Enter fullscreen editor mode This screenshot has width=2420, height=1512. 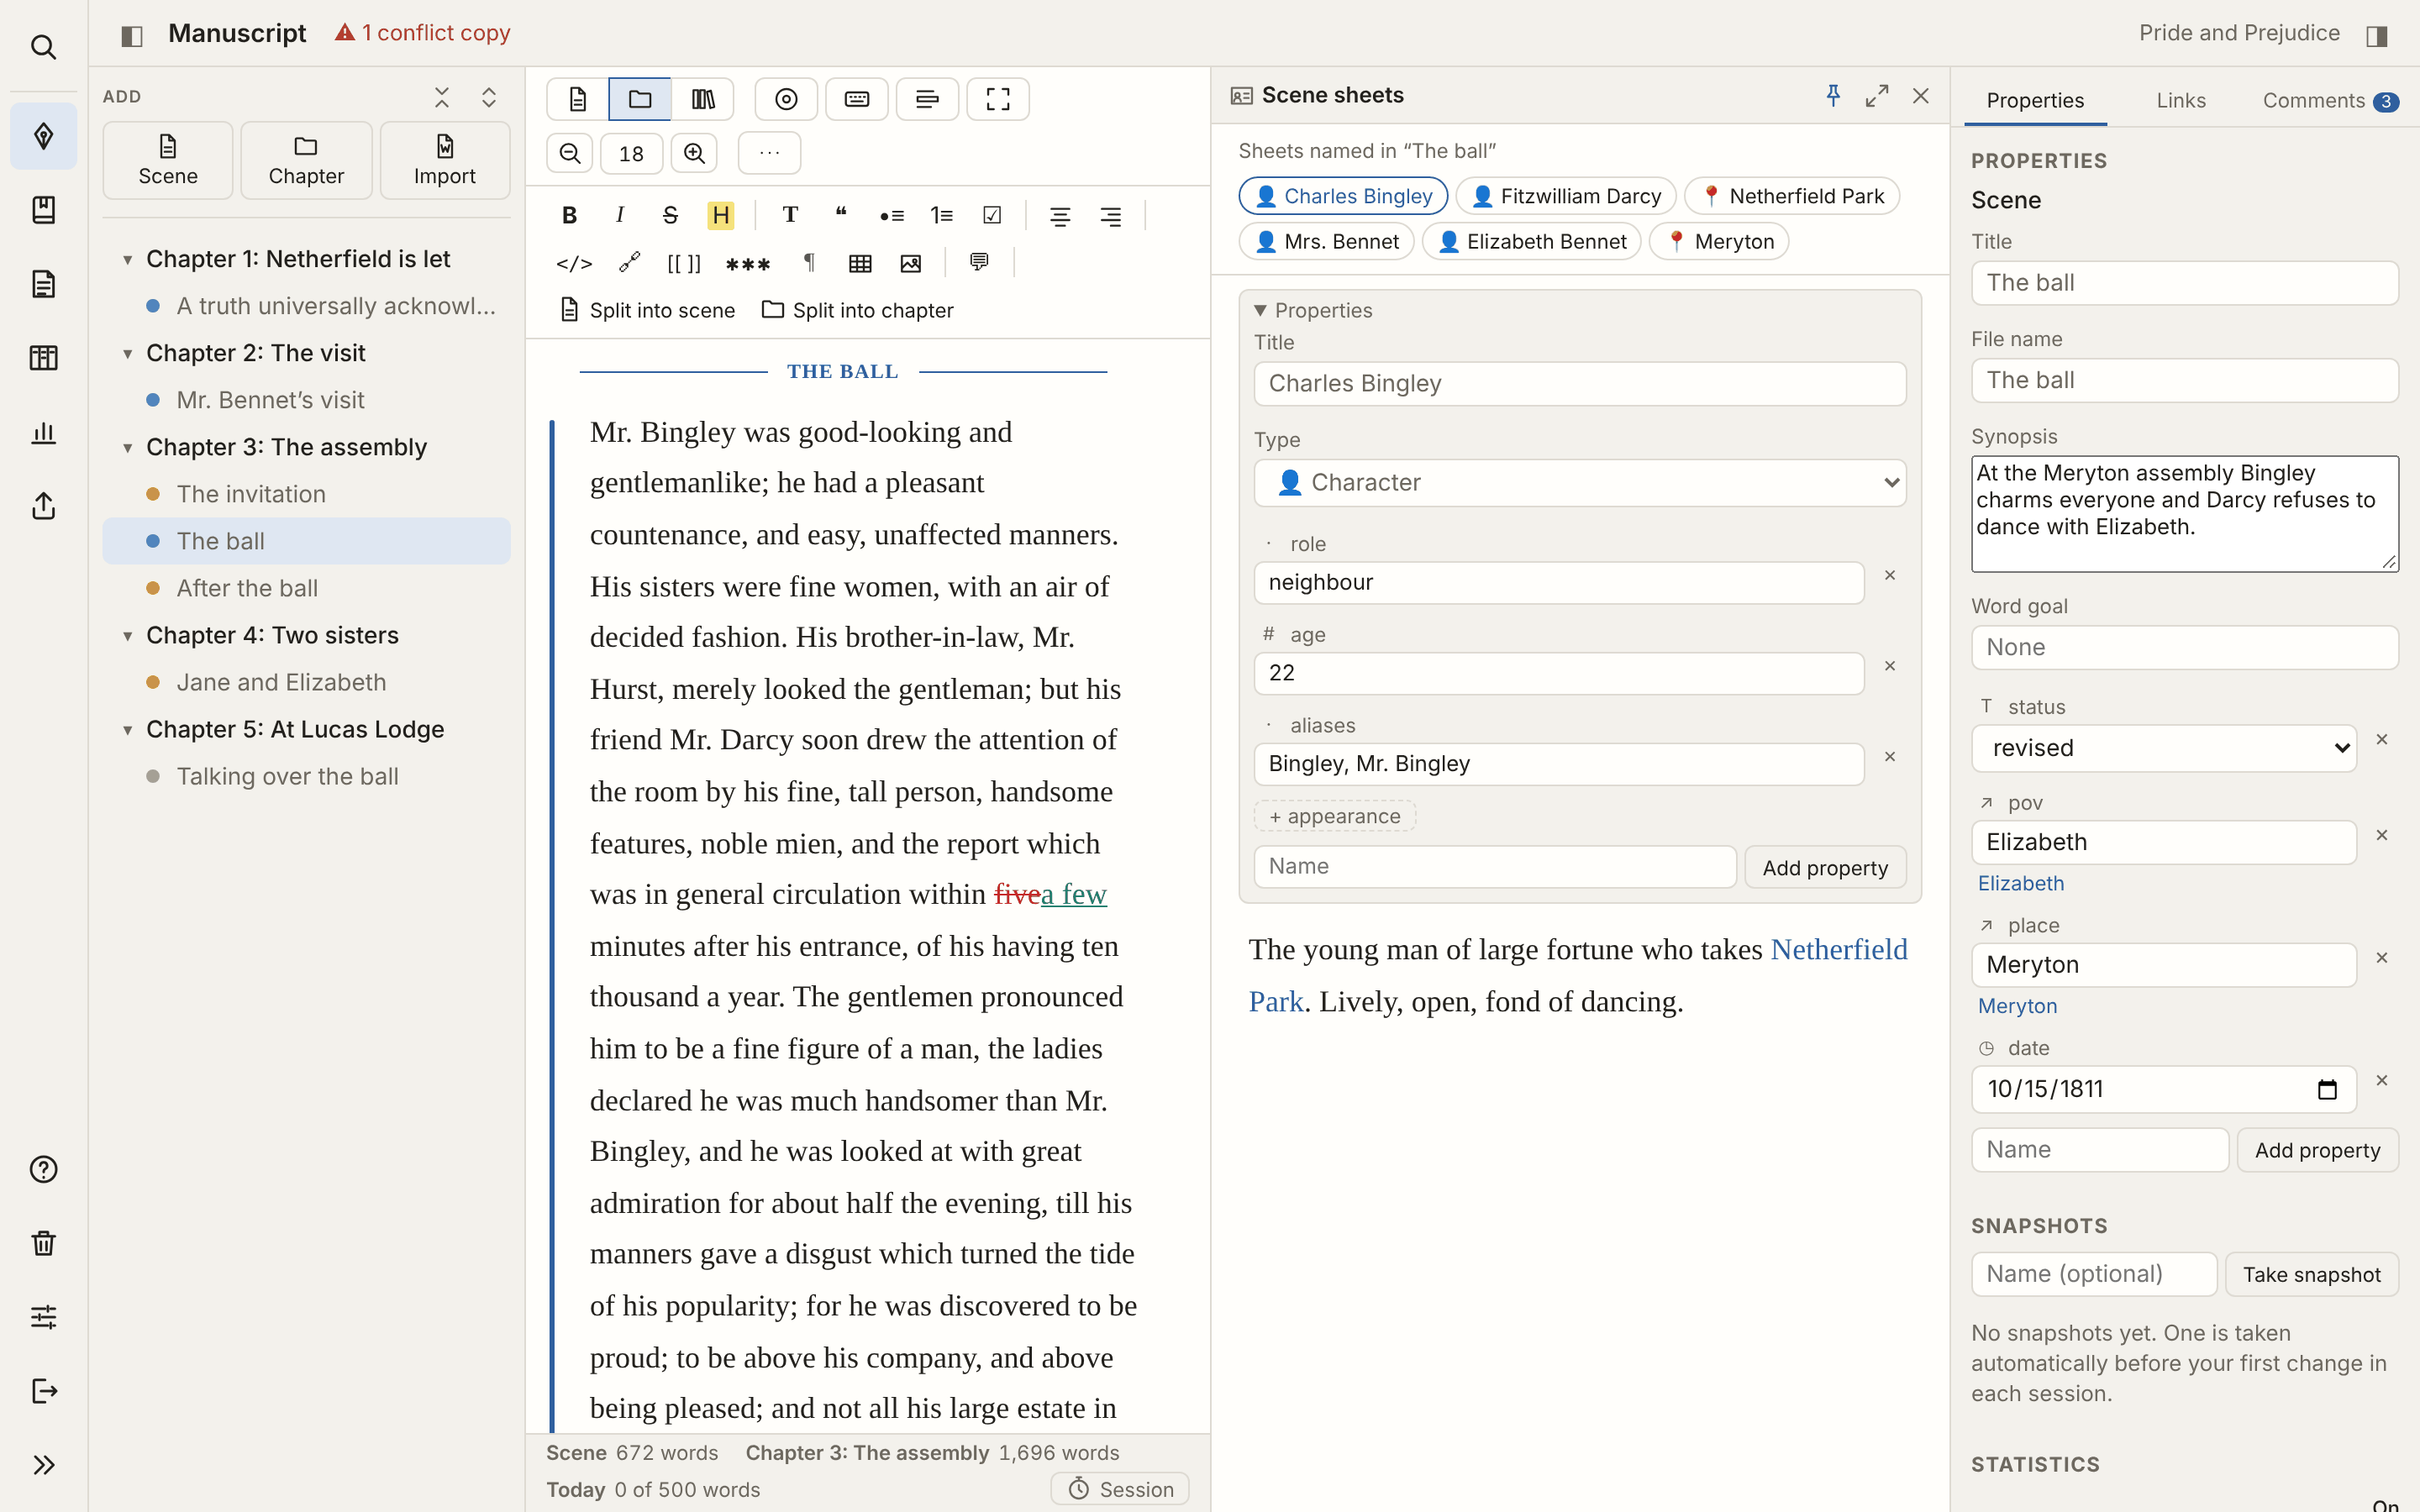(x=997, y=99)
